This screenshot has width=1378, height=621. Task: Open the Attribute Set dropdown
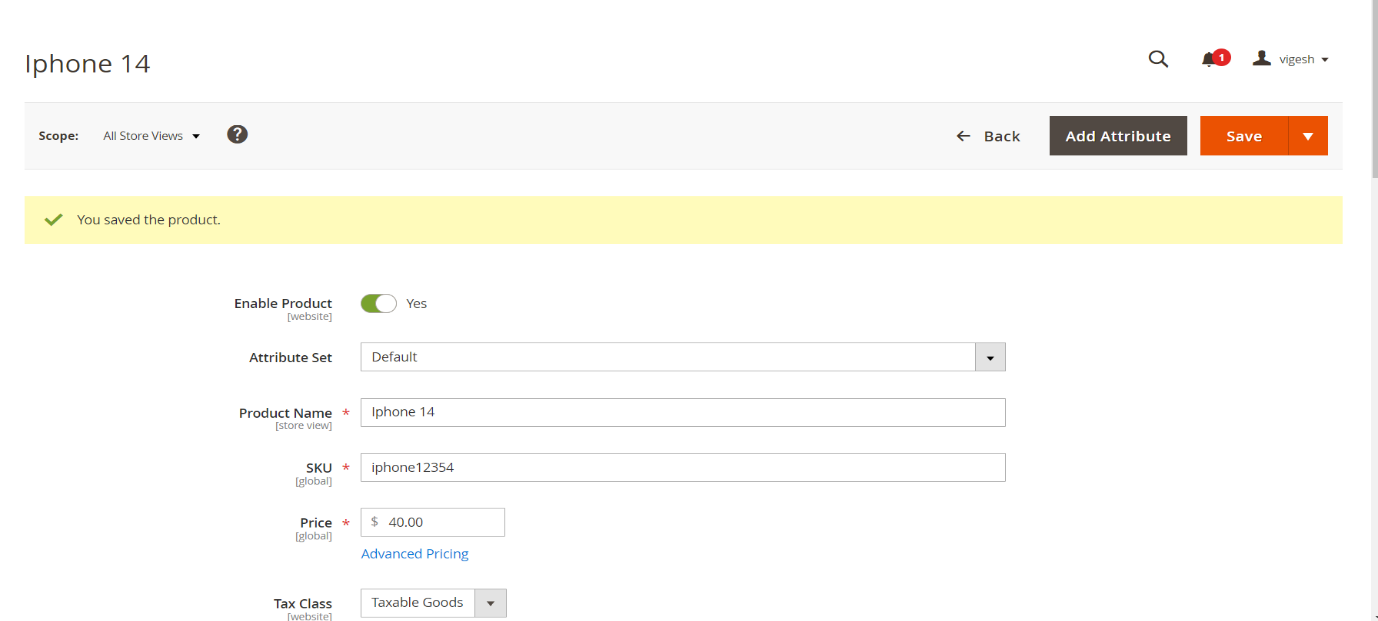pyautogui.click(x=683, y=357)
